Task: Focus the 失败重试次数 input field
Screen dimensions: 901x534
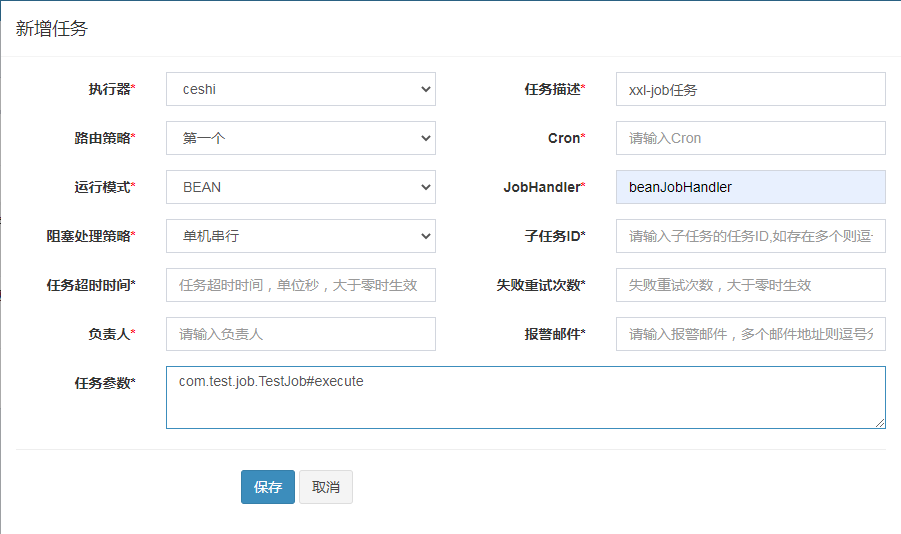Action: coord(750,285)
